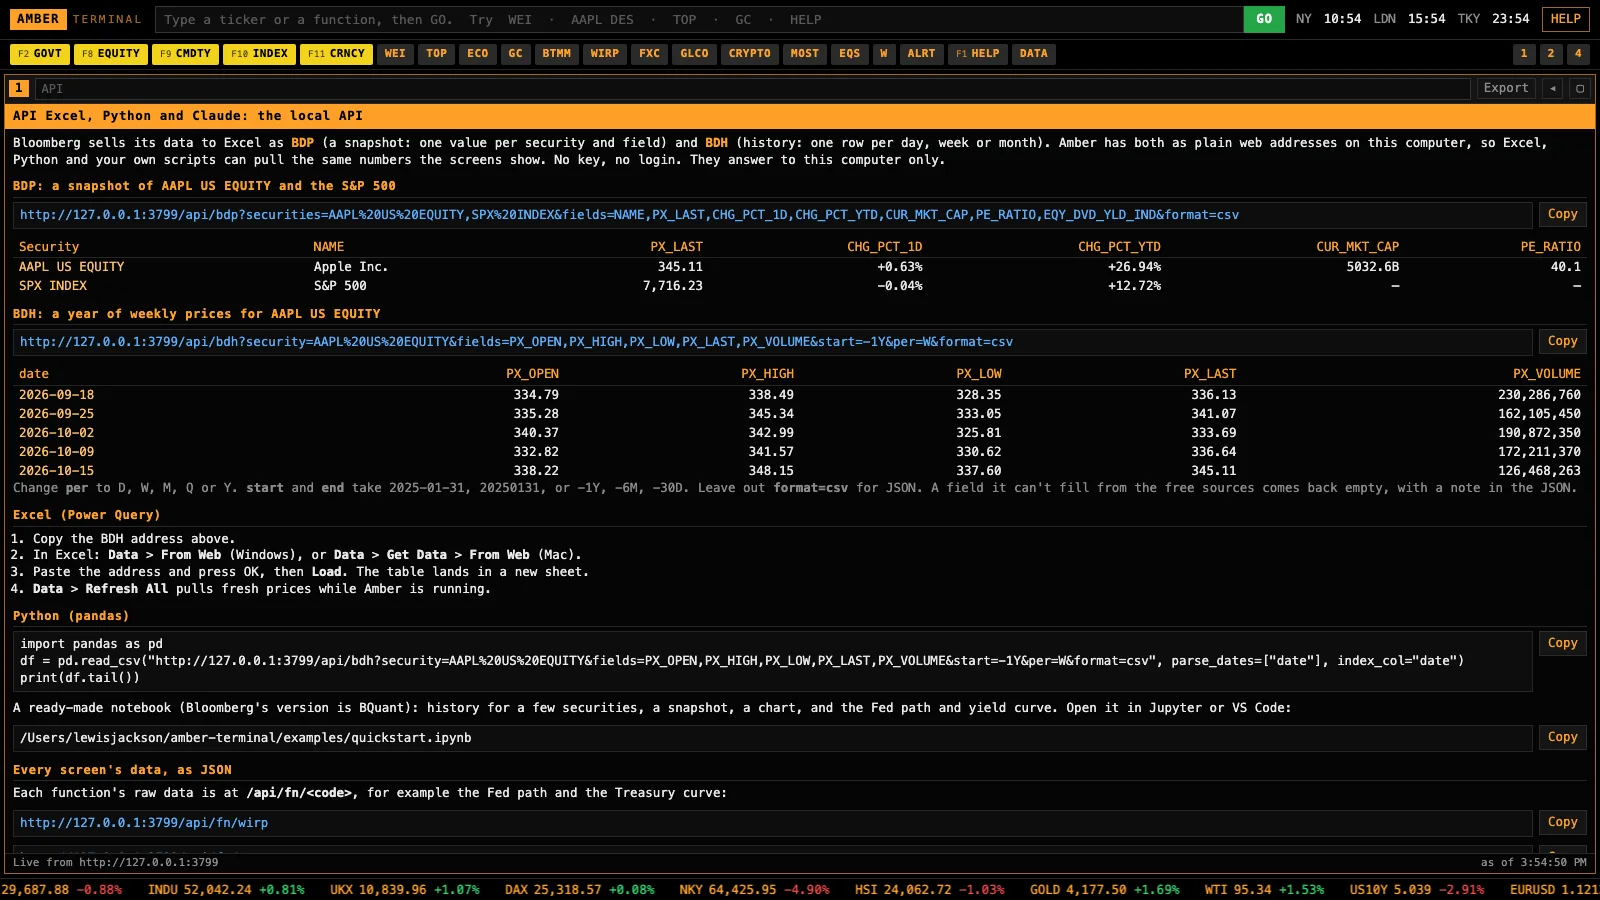Select the FXC function button
Image resolution: width=1600 pixels, height=900 pixels.
click(650, 54)
